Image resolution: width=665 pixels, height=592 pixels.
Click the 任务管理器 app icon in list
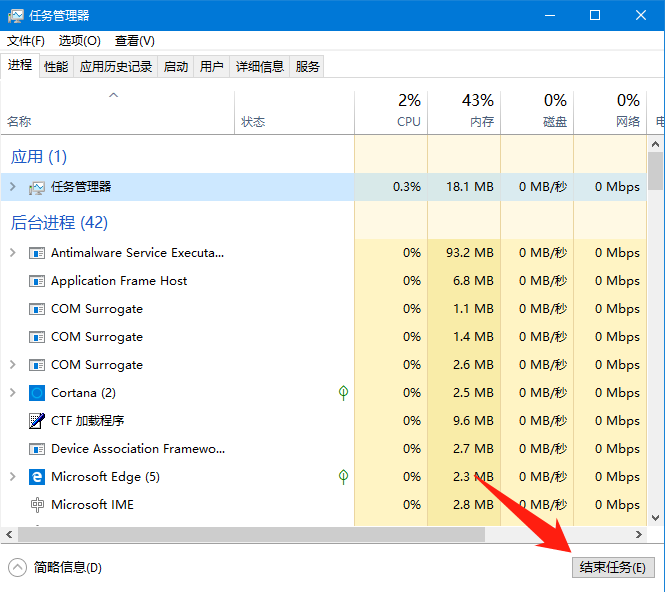pos(37,187)
